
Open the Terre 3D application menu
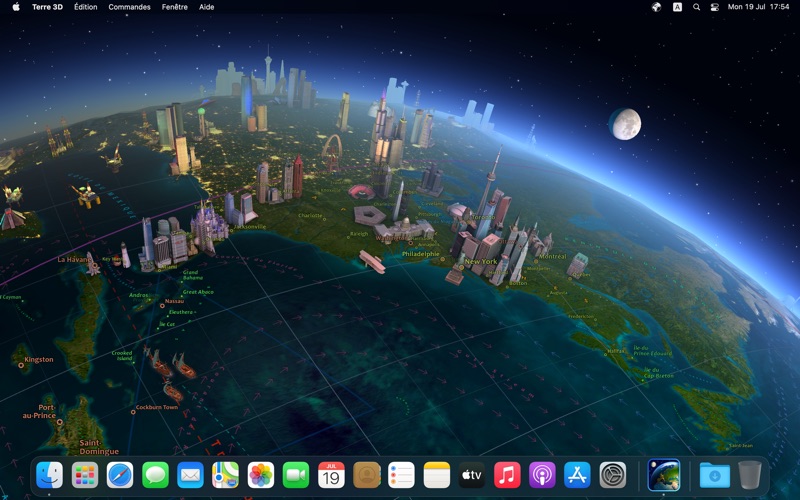coord(47,7)
